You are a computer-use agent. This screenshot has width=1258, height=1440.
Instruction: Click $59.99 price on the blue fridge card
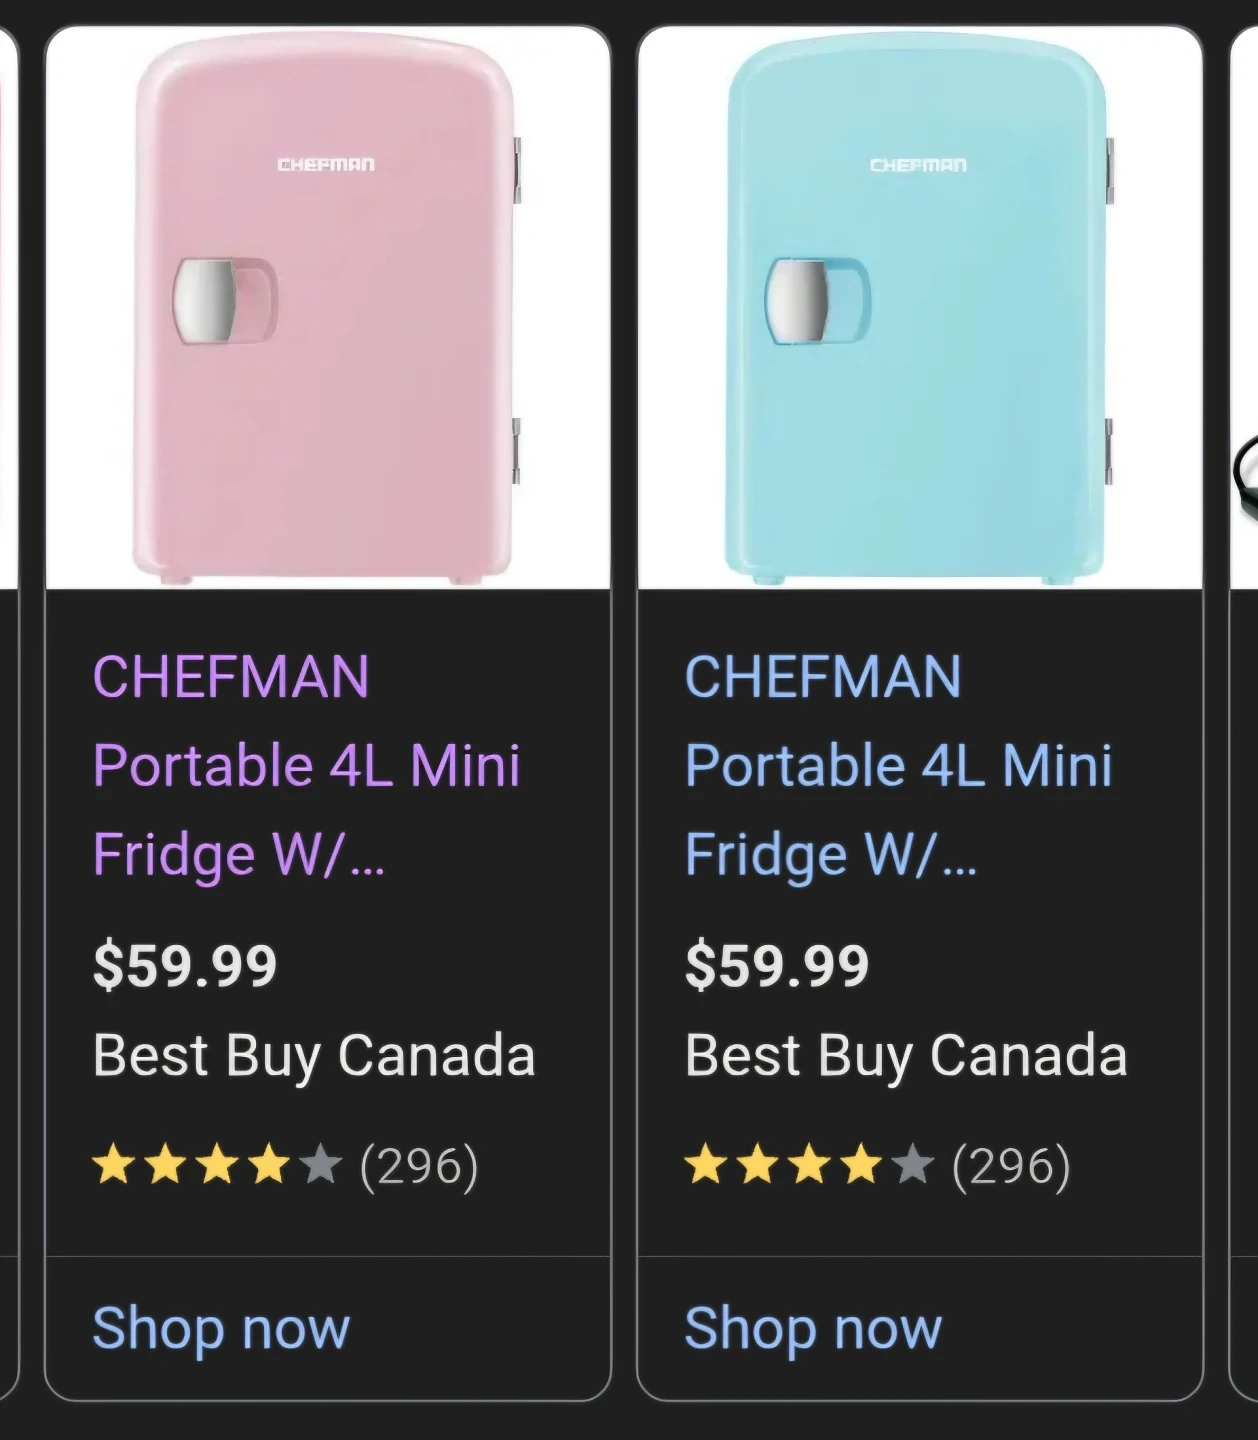pos(777,966)
